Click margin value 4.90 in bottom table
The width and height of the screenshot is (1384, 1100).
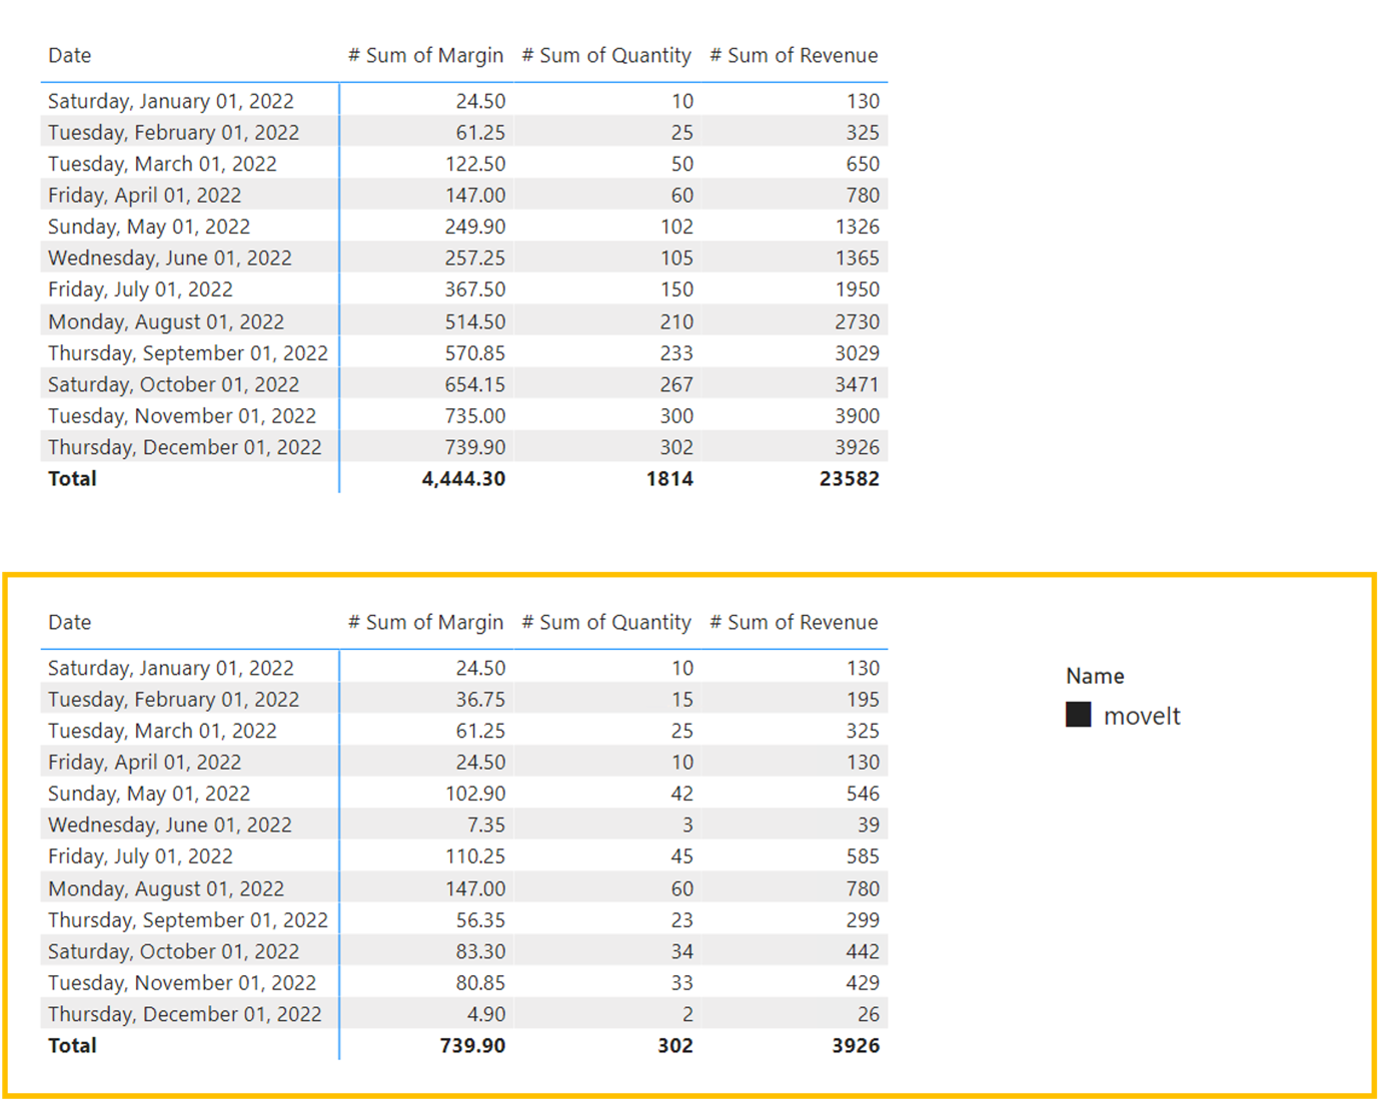point(486,1014)
